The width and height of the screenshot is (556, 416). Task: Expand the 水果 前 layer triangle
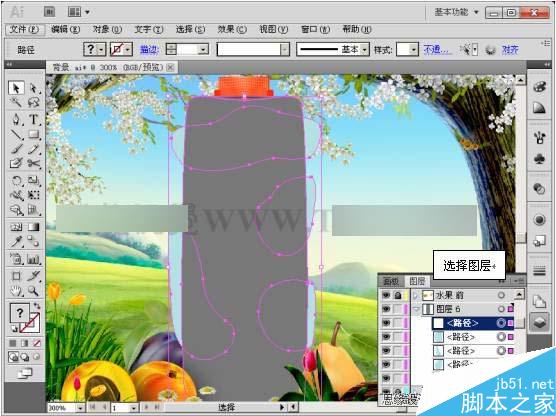click(416, 295)
